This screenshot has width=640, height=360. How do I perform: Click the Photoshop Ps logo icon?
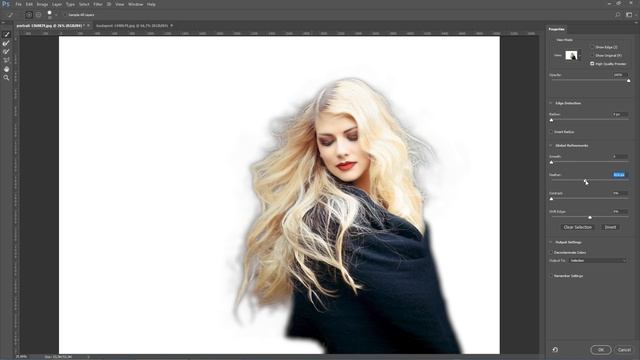click(6, 4)
